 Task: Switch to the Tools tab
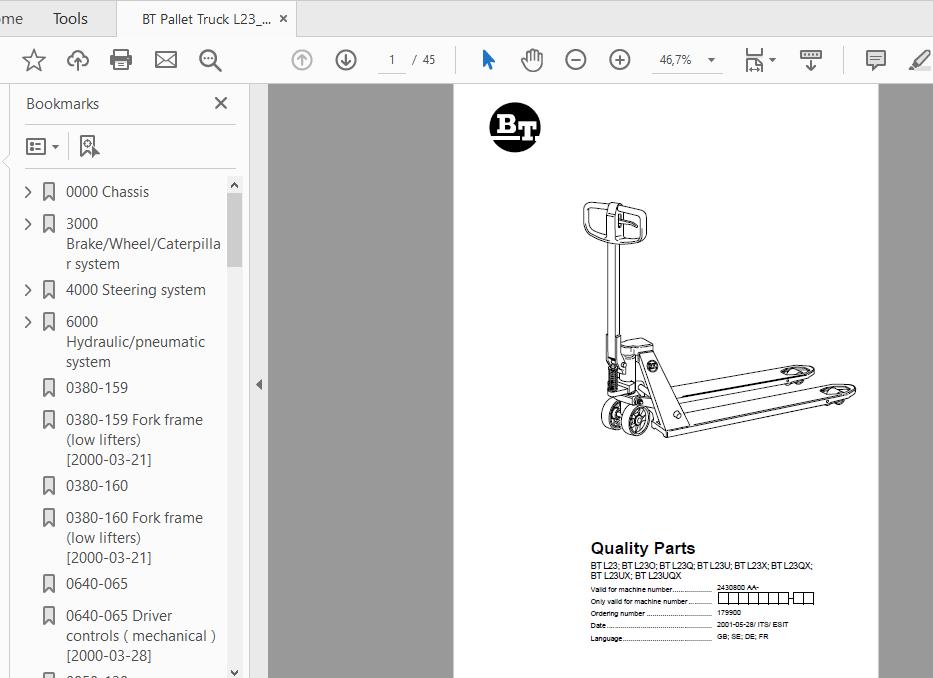coord(70,19)
